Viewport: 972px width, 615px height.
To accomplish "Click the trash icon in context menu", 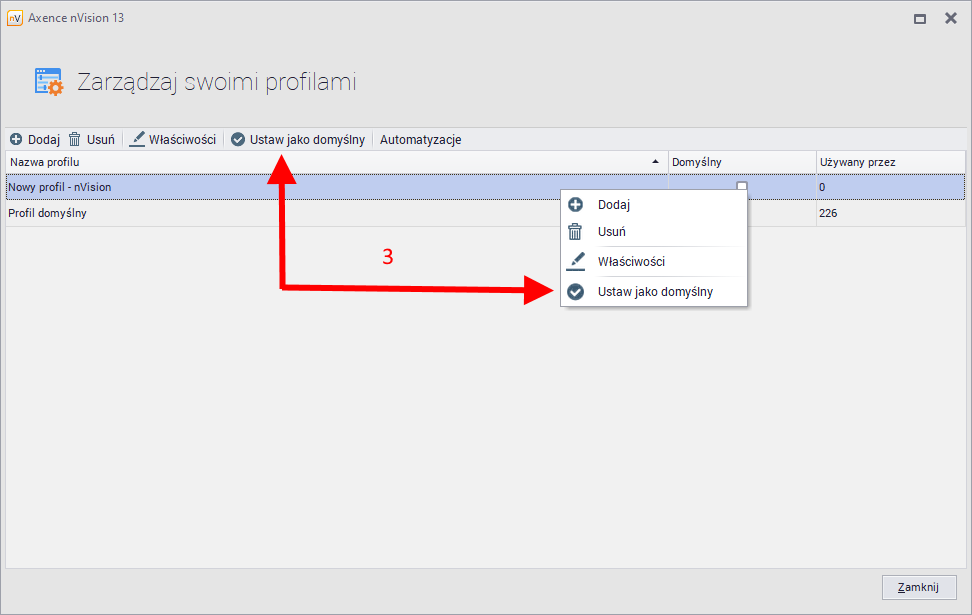I will (575, 232).
